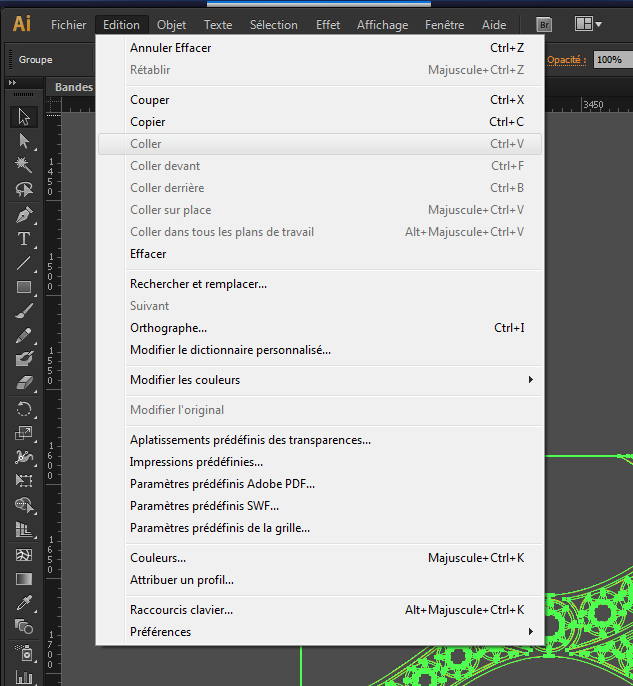Open the Aide menu
633x686 pixels.
(x=494, y=25)
